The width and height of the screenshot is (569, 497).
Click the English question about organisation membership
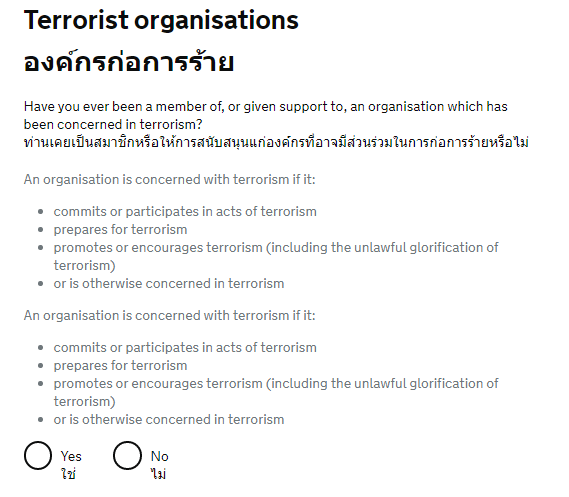tap(266, 115)
